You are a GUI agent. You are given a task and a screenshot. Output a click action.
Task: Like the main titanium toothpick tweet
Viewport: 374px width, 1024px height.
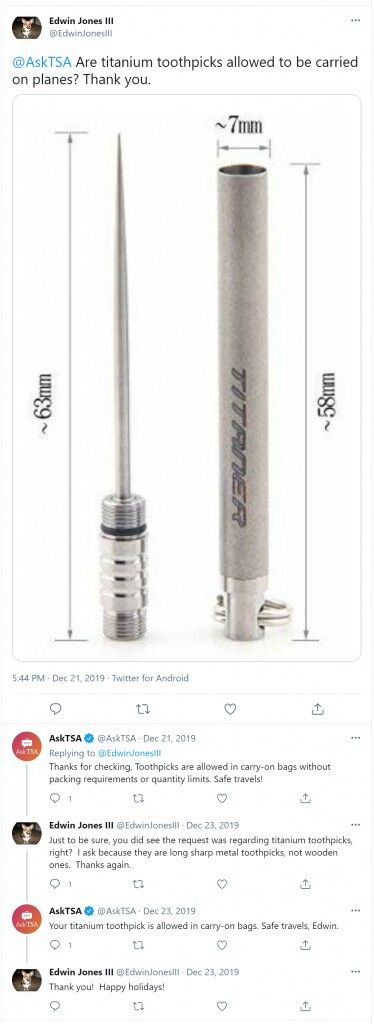pos(230,709)
